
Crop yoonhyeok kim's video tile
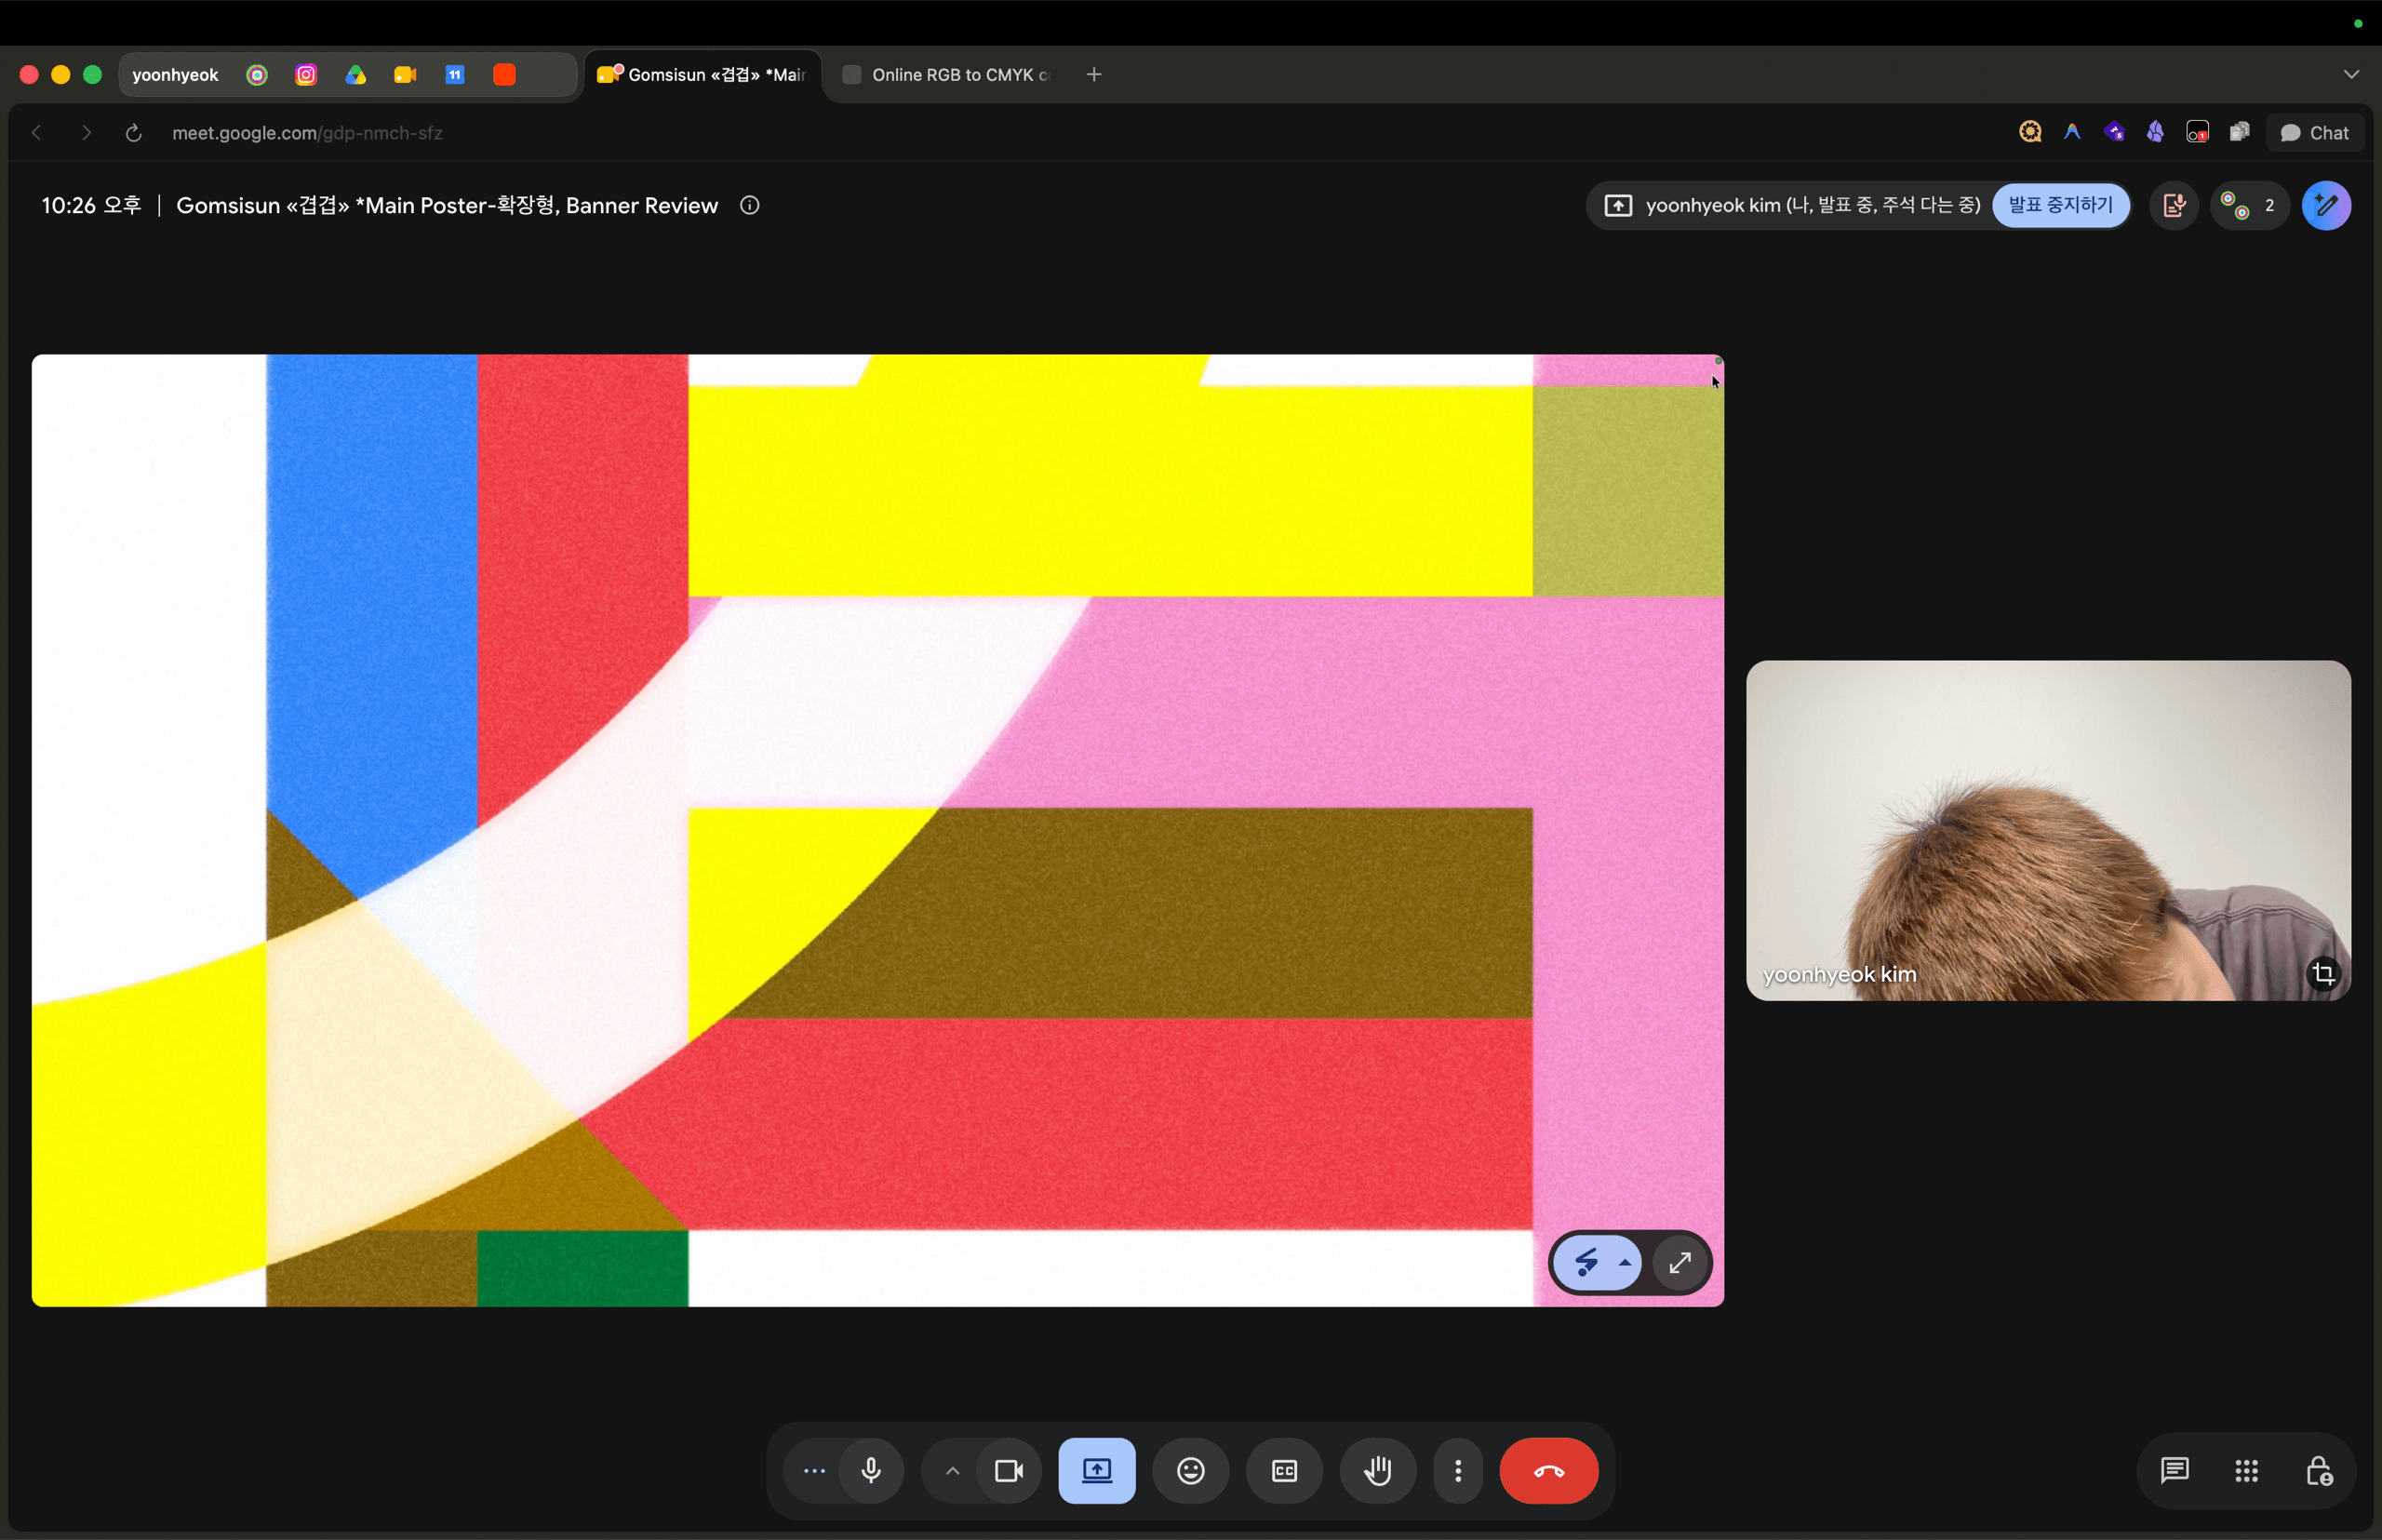pos(2323,973)
